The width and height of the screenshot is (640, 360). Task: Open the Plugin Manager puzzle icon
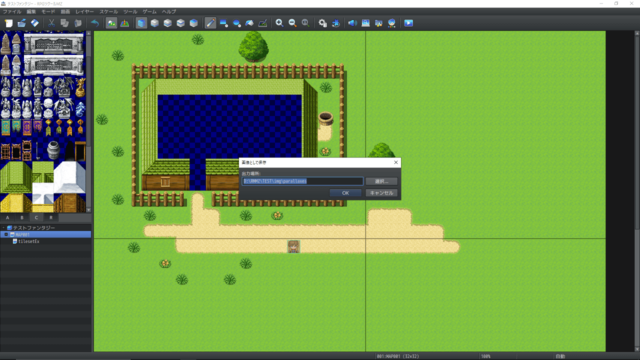point(336,23)
